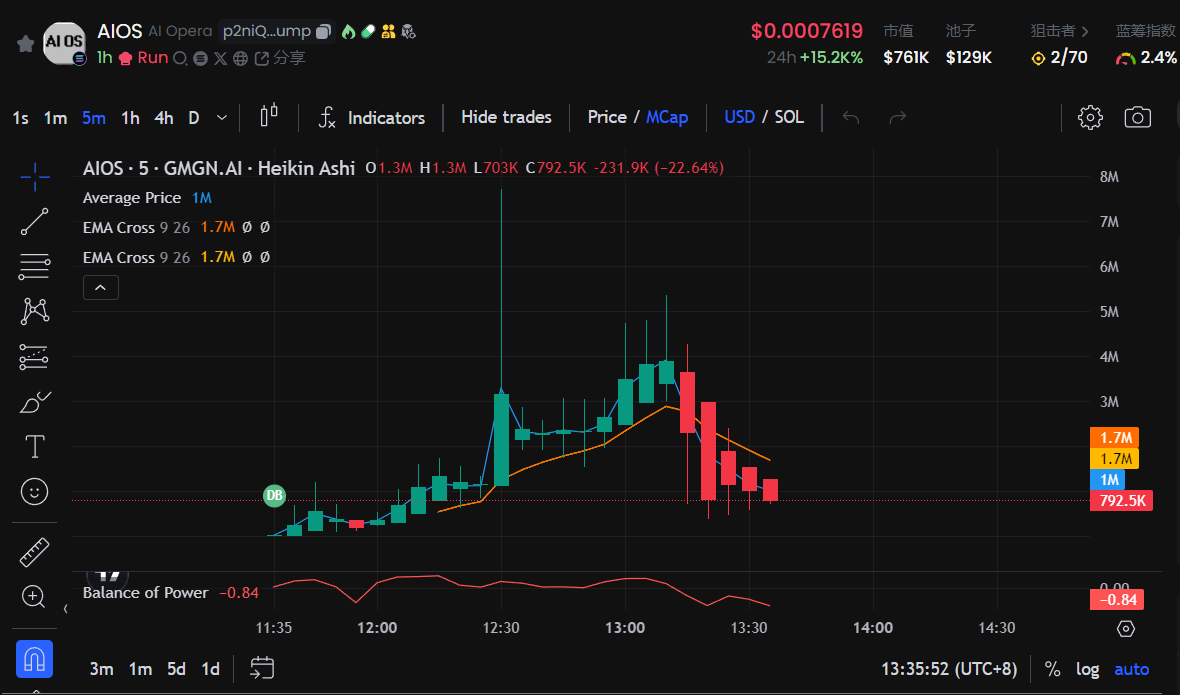The image size is (1180, 695).
Task: Set range to 1d
Action: [x=211, y=669]
